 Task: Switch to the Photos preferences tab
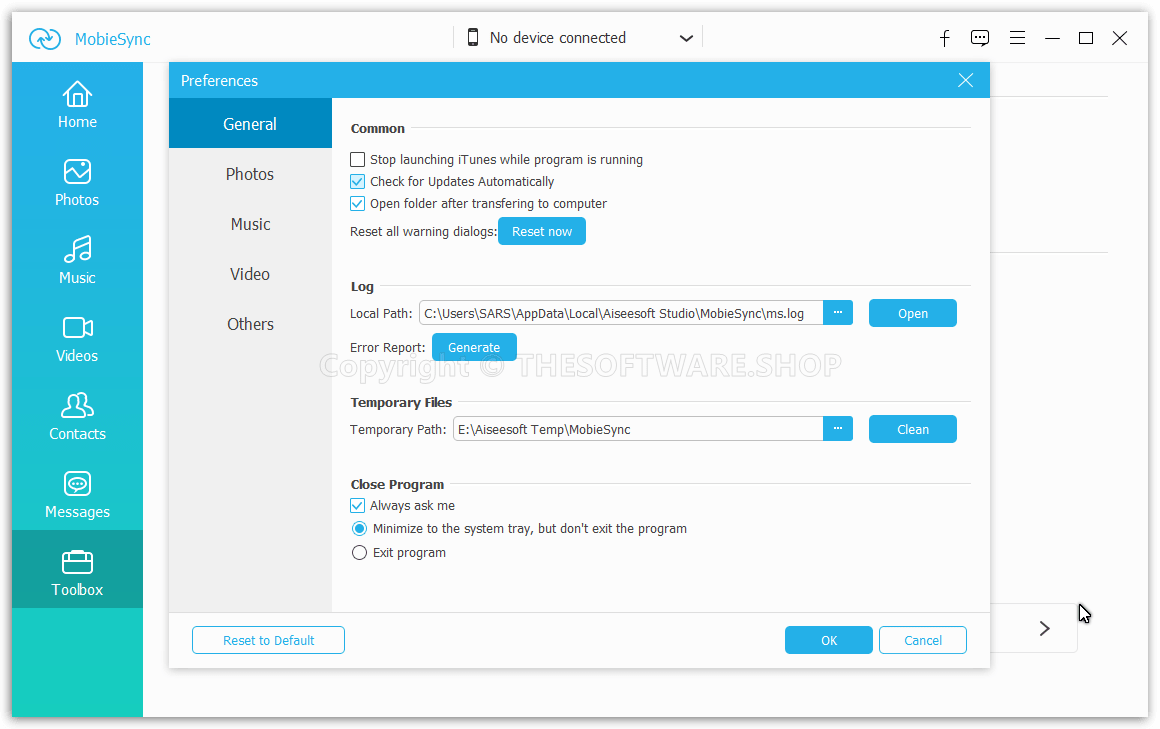(250, 174)
